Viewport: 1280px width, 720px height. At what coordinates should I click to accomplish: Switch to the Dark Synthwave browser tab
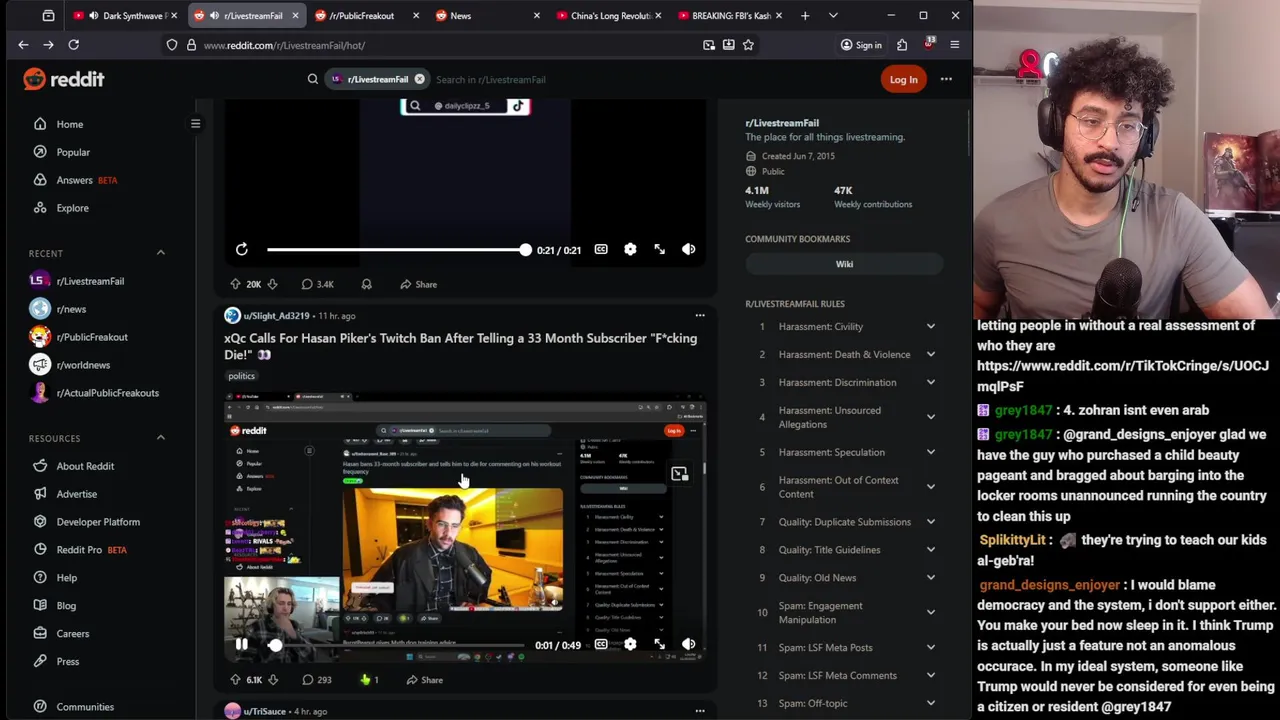click(x=125, y=16)
